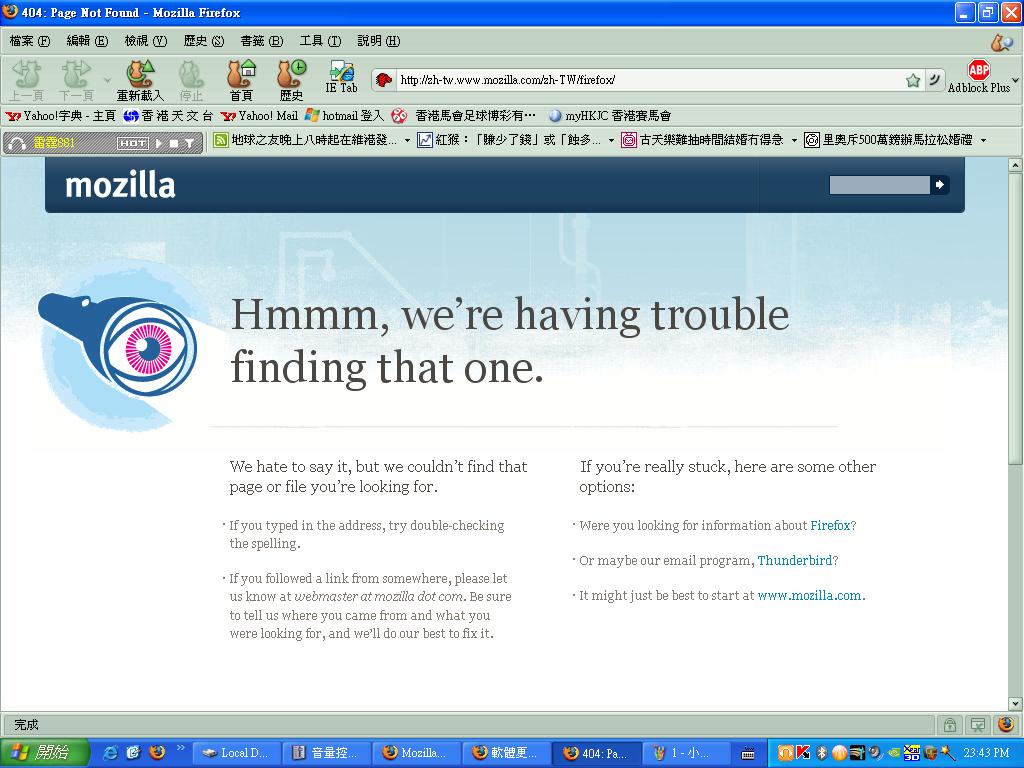Click the monitor icon in status bar

point(978,724)
